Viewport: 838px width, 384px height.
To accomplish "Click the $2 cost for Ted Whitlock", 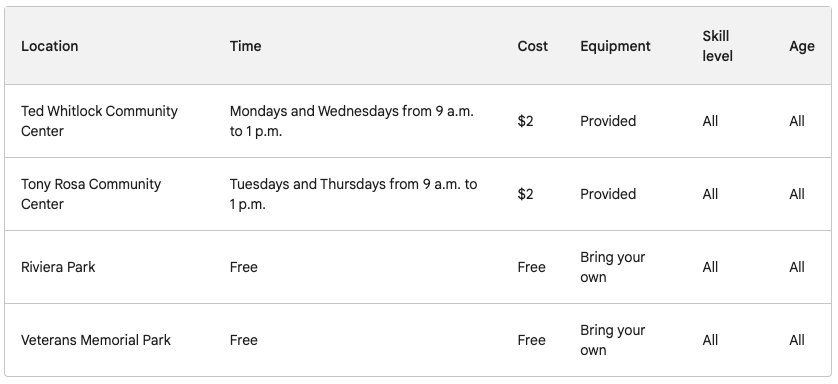I will [525, 121].
